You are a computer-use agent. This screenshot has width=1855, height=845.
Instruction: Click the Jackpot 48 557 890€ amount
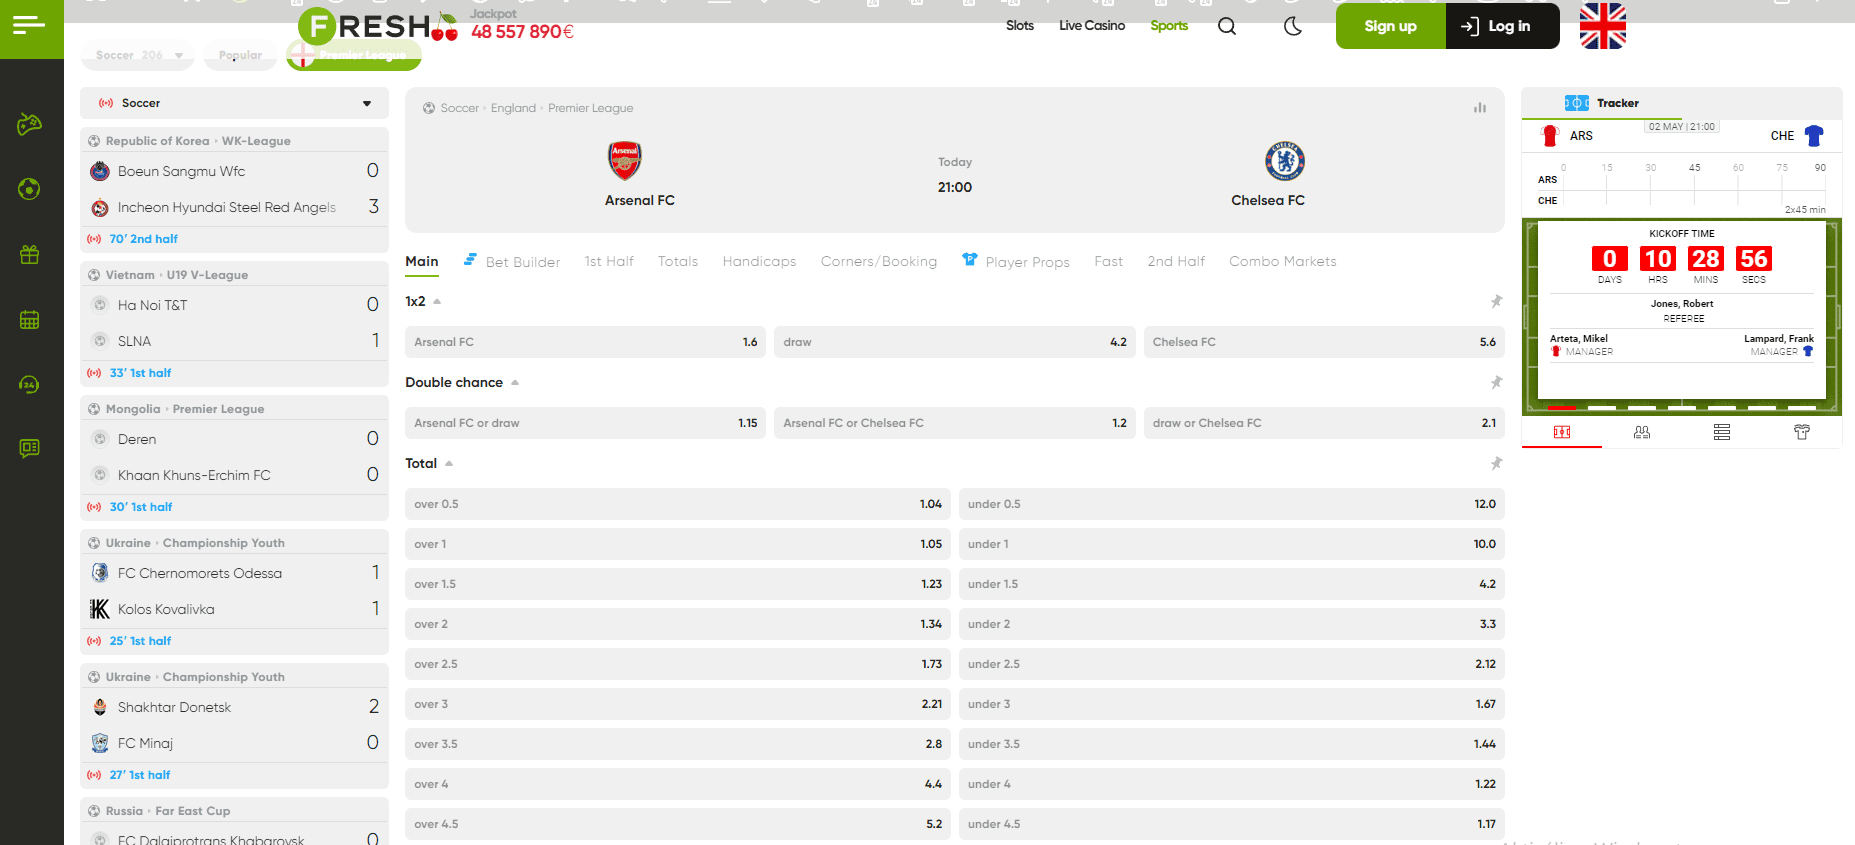(x=522, y=32)
